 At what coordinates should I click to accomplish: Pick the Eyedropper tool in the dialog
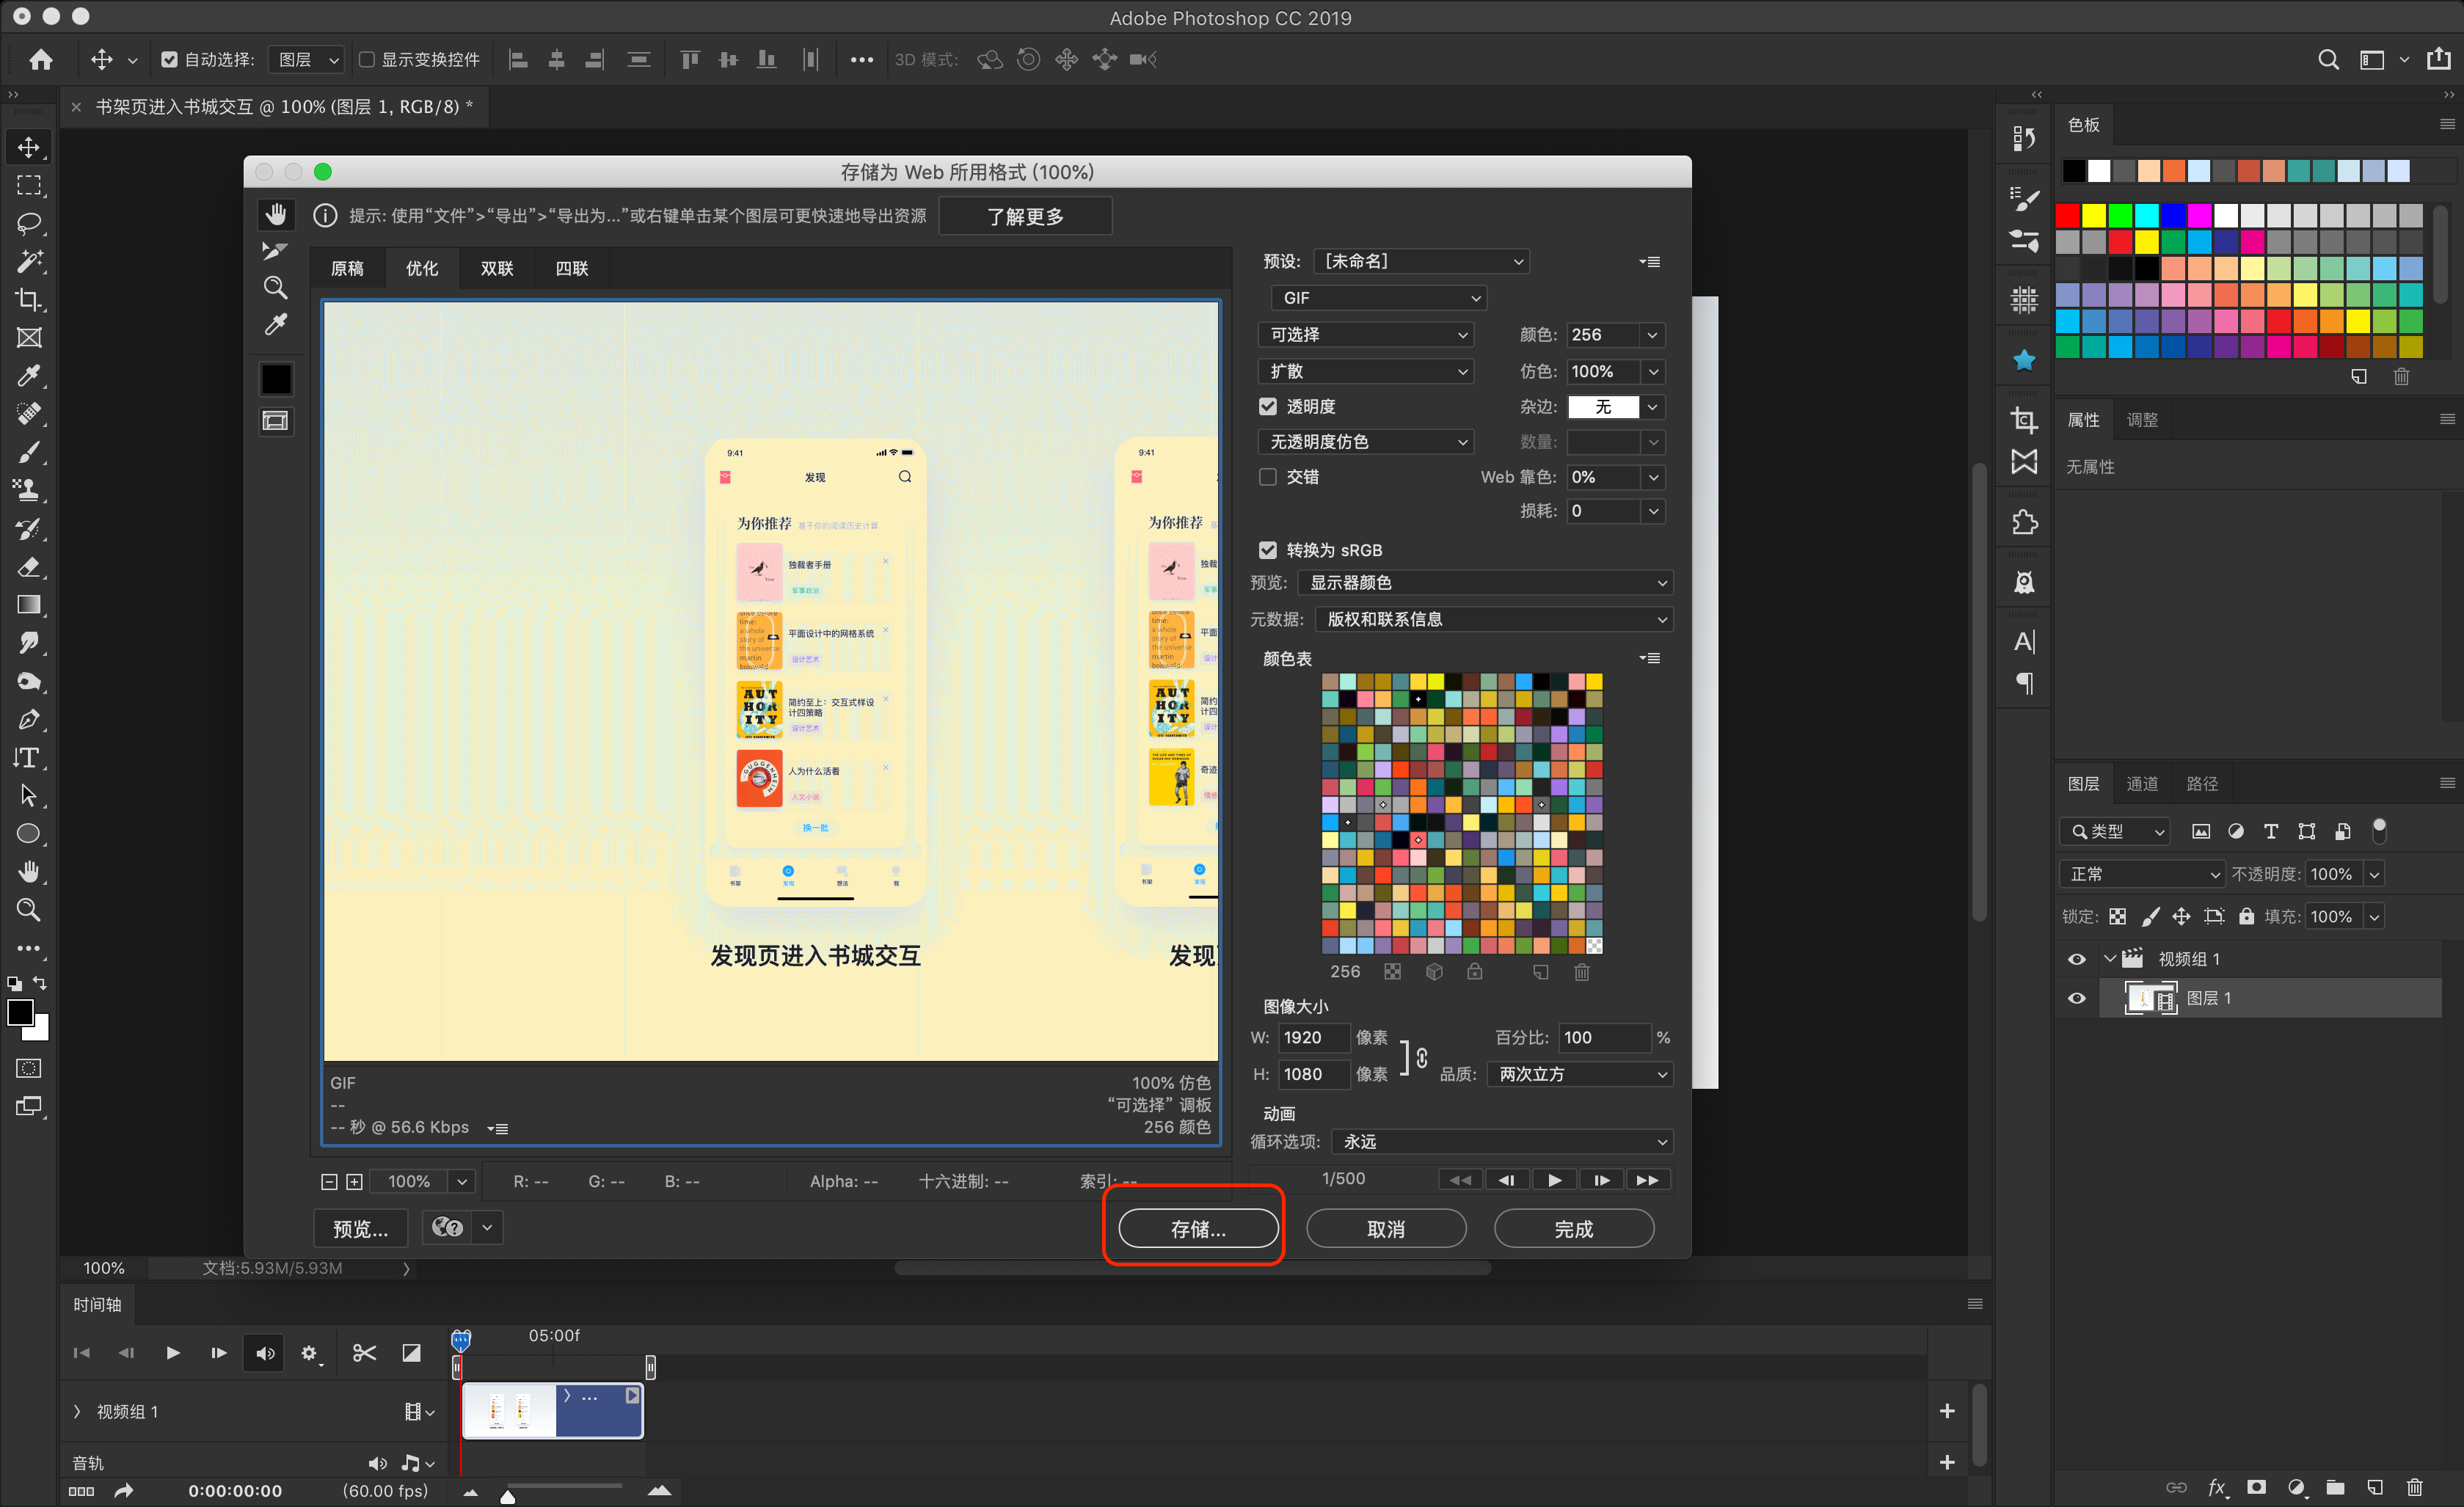[x=275, y=325]
